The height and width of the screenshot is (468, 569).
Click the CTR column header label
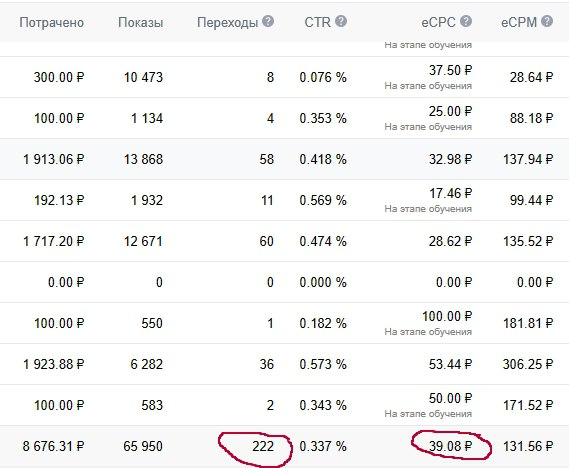318,22
